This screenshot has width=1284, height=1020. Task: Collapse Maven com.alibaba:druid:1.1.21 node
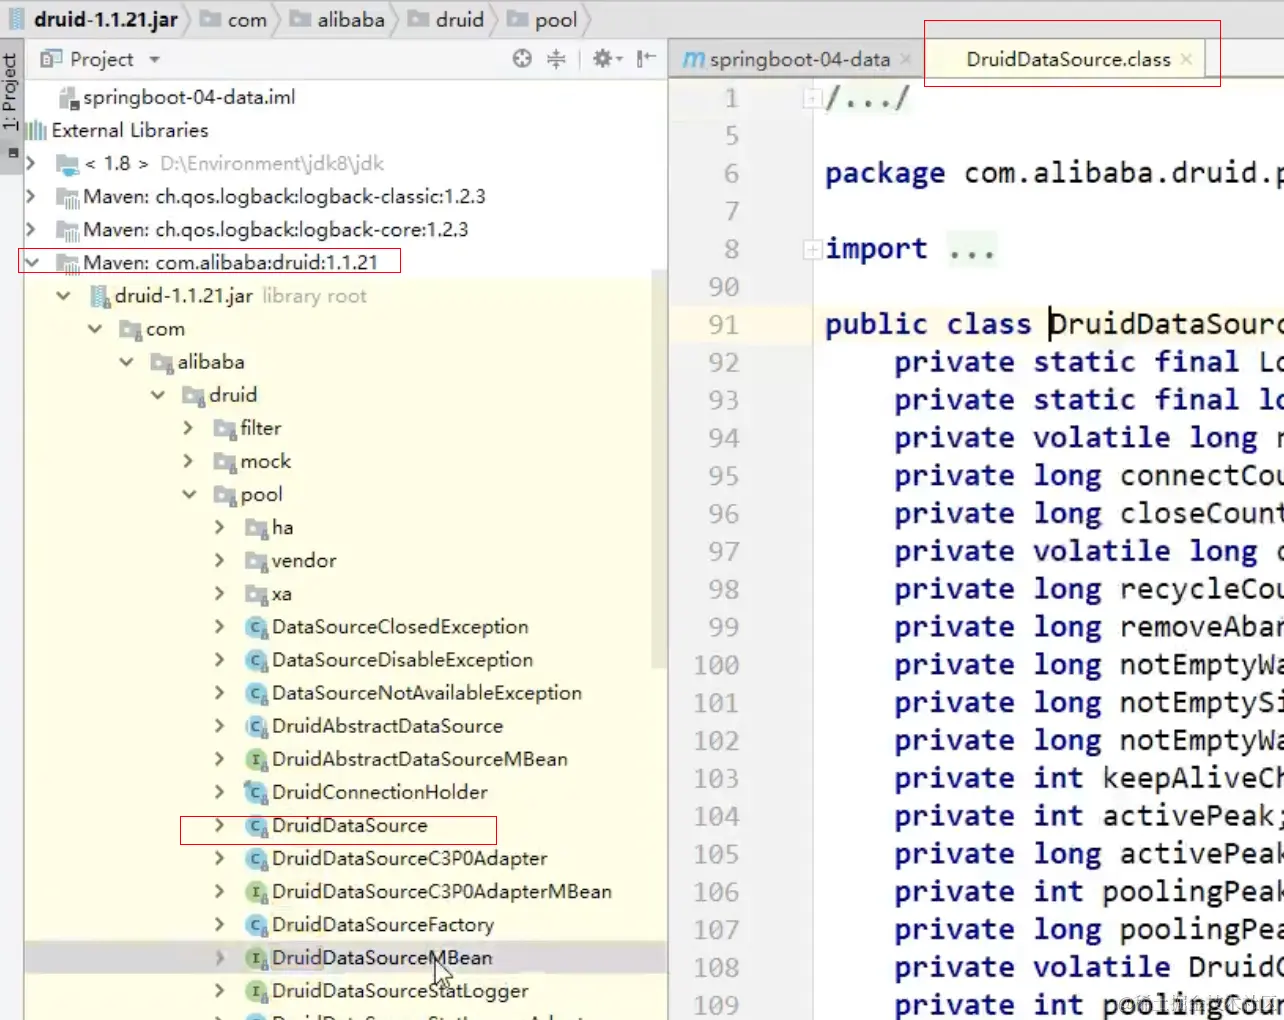coord(31,262)
